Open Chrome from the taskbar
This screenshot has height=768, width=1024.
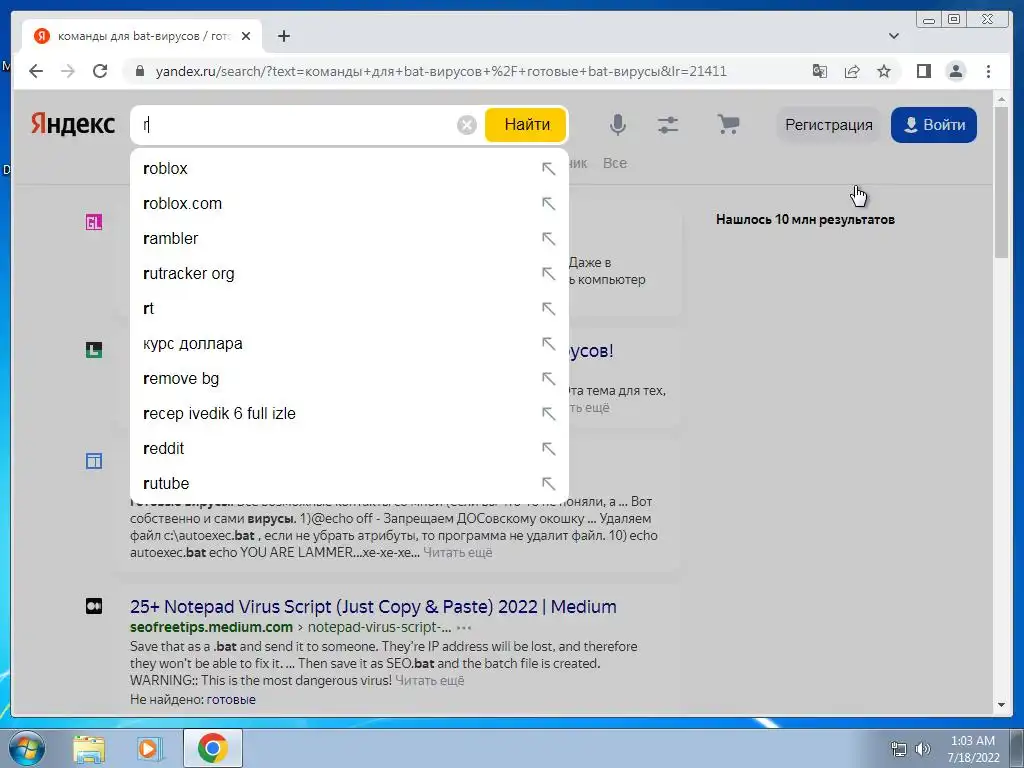pyautogui.click(x=213, y=748)
